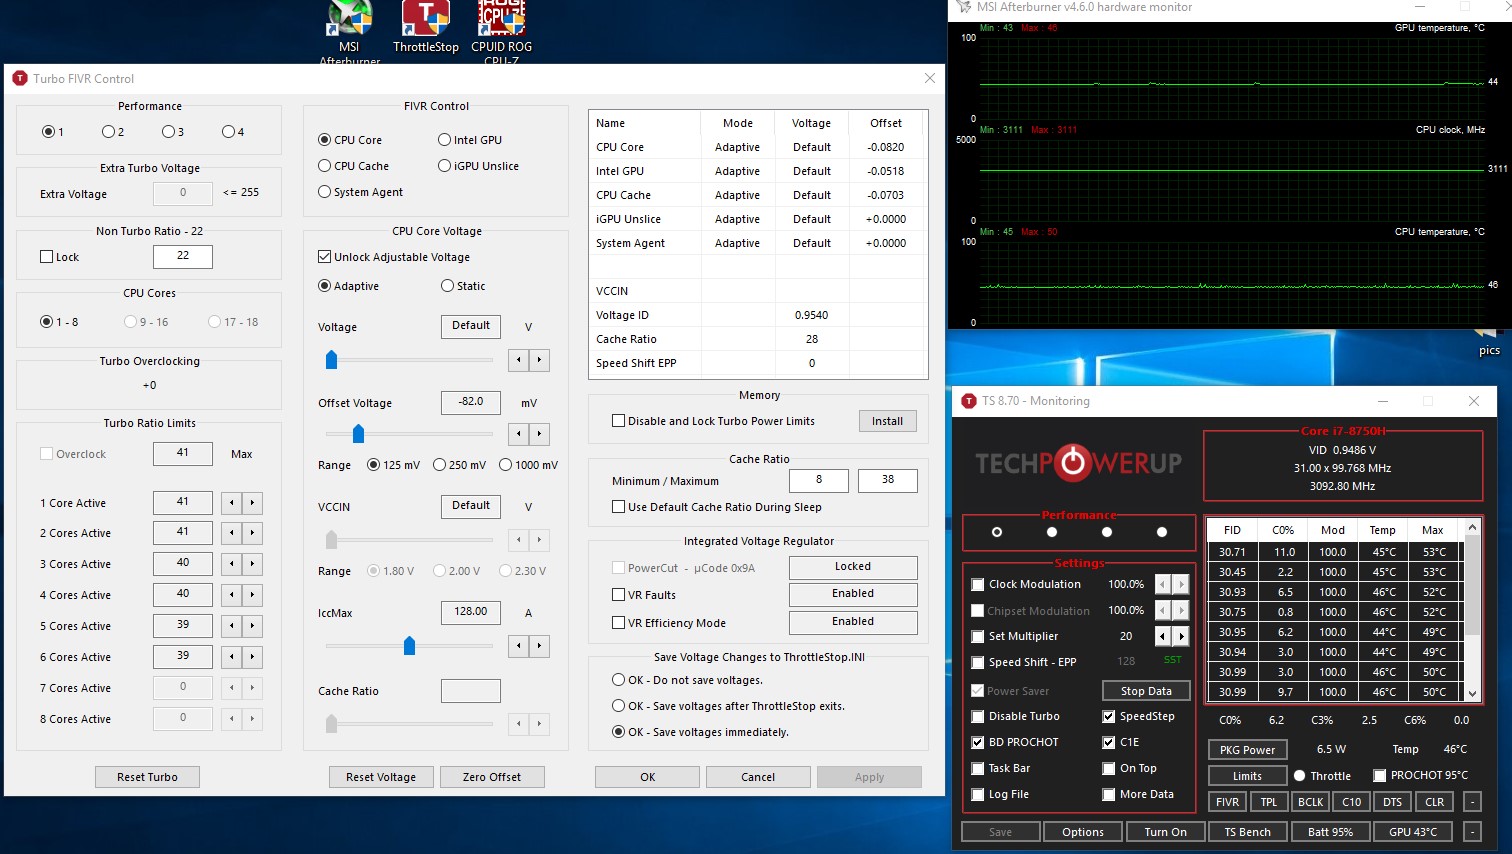This screenshot has height=854, width=1512.
Task: Toggle Unlock Adjustable Voltage checkbox
Action: [x=394, y=257]
